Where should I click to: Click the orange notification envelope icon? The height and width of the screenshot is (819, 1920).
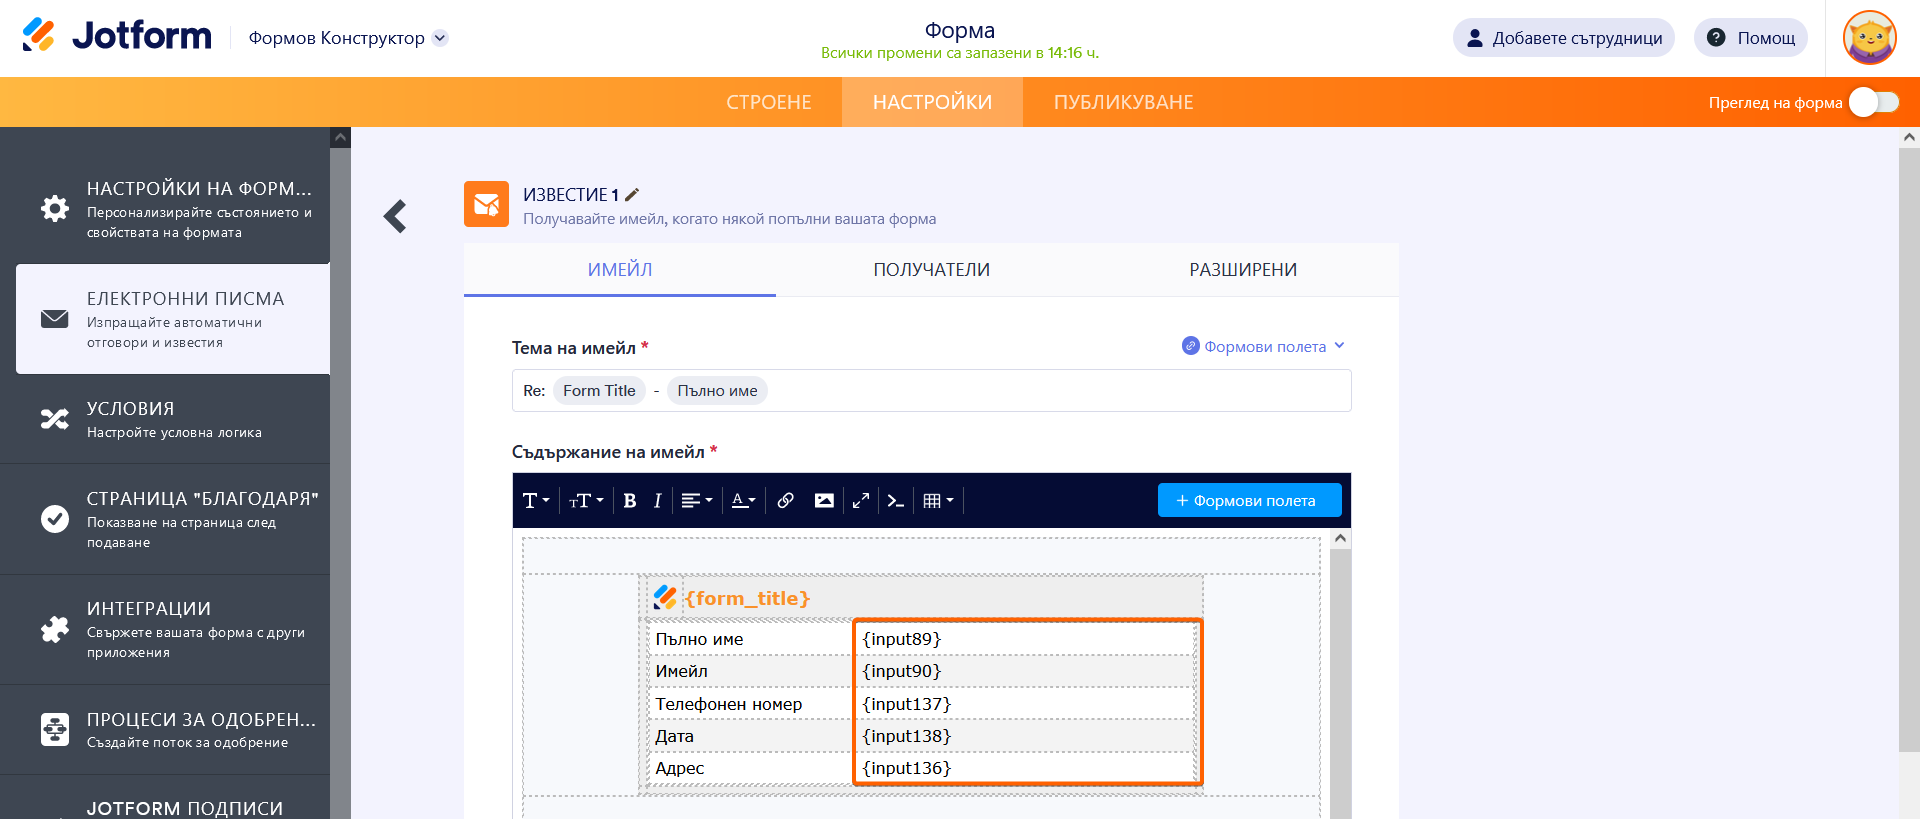coord(486,204)
